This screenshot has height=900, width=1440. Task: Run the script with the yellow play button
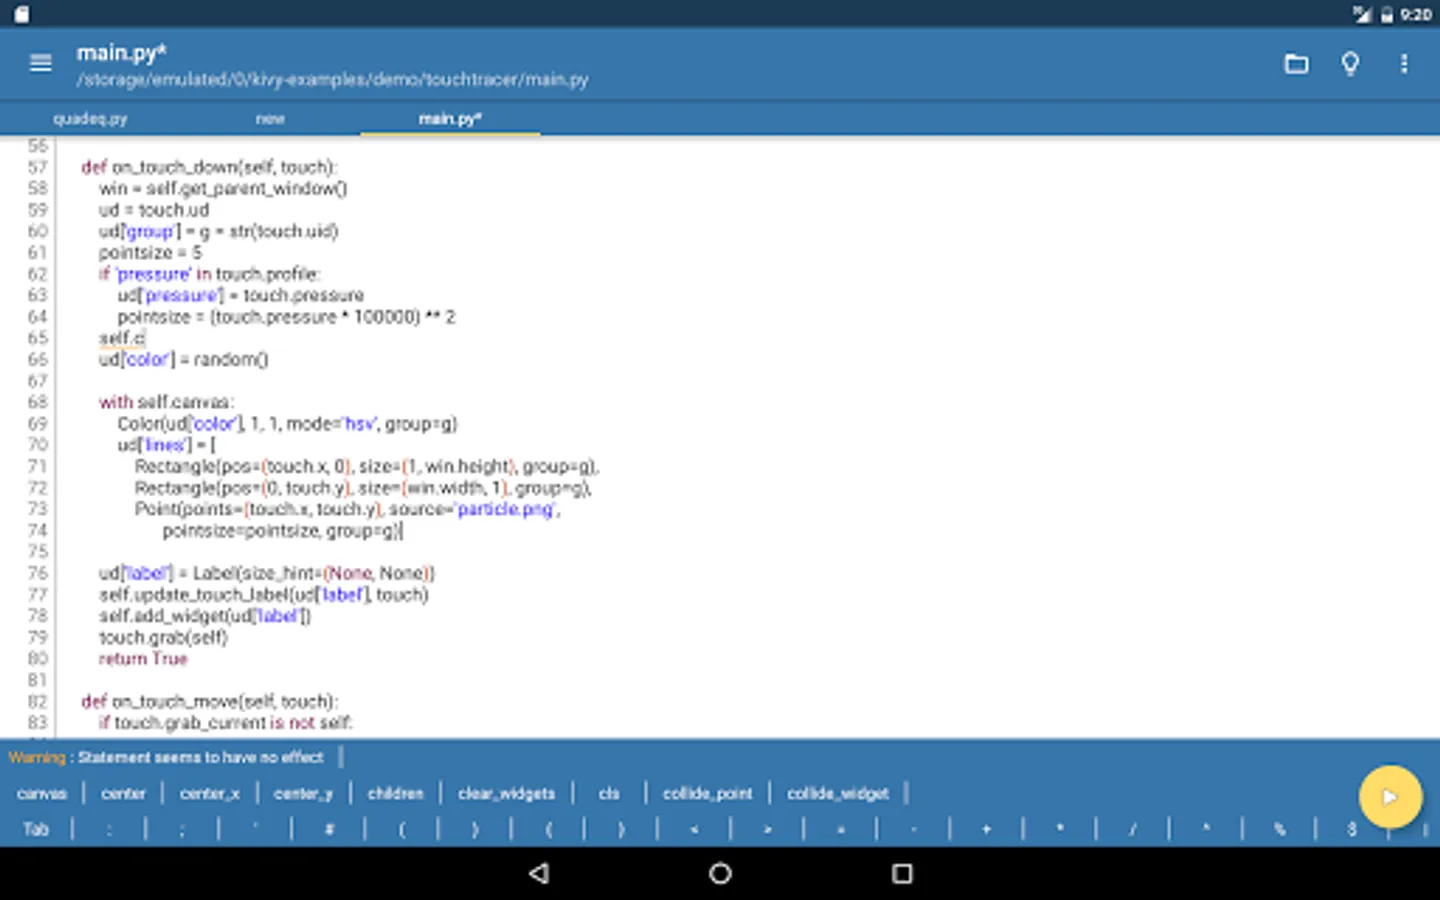click(x=1390, y=797)
